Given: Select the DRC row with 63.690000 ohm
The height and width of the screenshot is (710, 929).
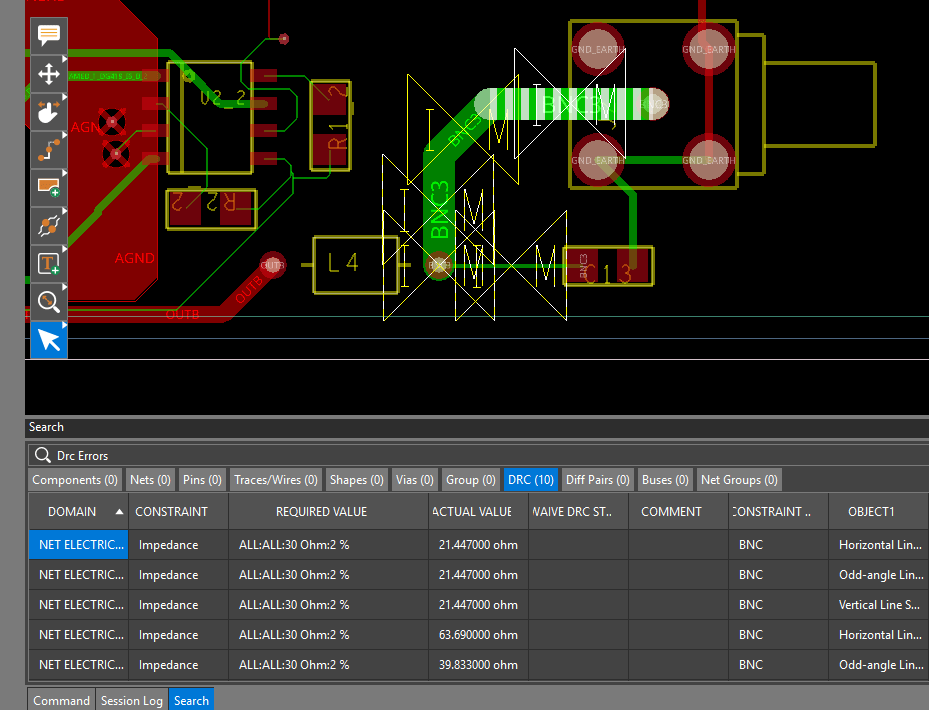Looking at the screenshot, I should (x=478, y=635).
